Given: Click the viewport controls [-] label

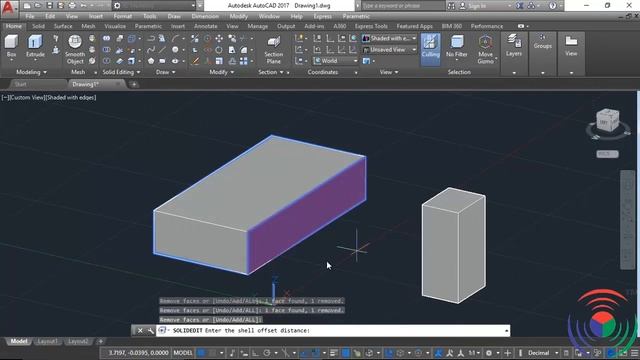Looking at the screenshot, I should [x=5, y=98].
